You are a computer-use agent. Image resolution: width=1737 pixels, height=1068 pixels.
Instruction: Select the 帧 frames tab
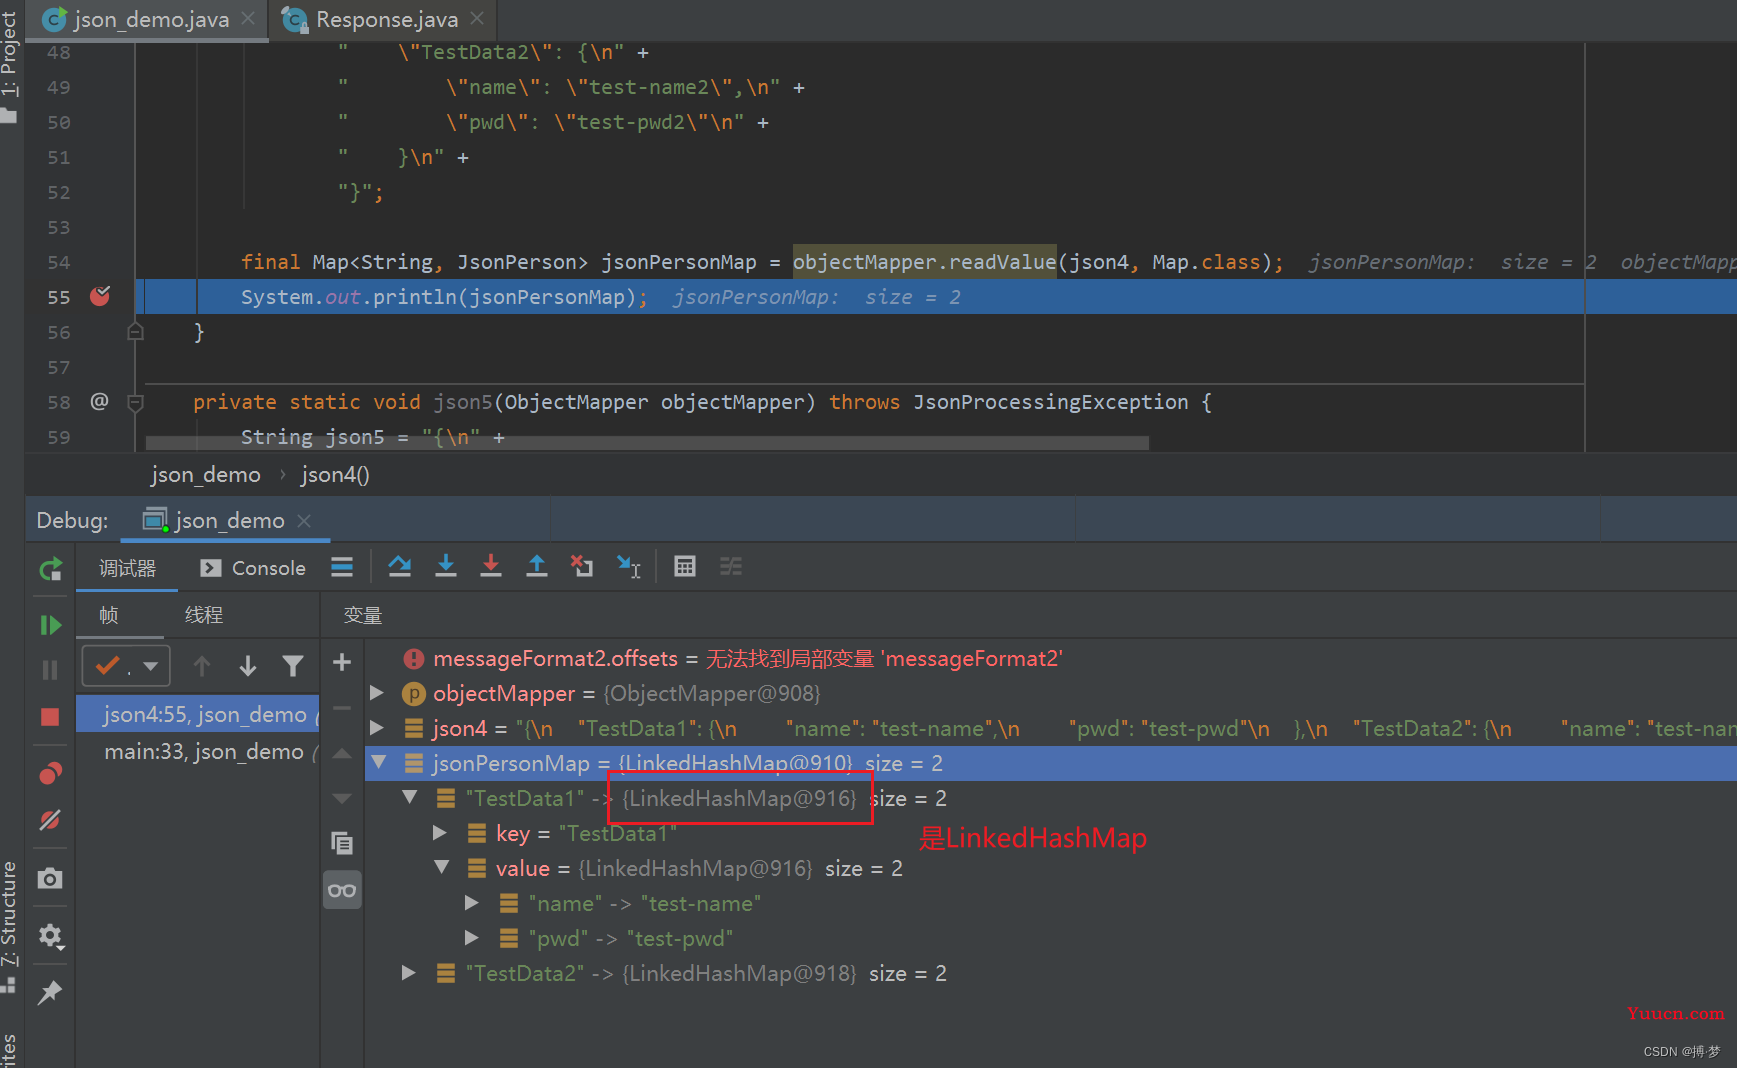click(x=109, y=615)
